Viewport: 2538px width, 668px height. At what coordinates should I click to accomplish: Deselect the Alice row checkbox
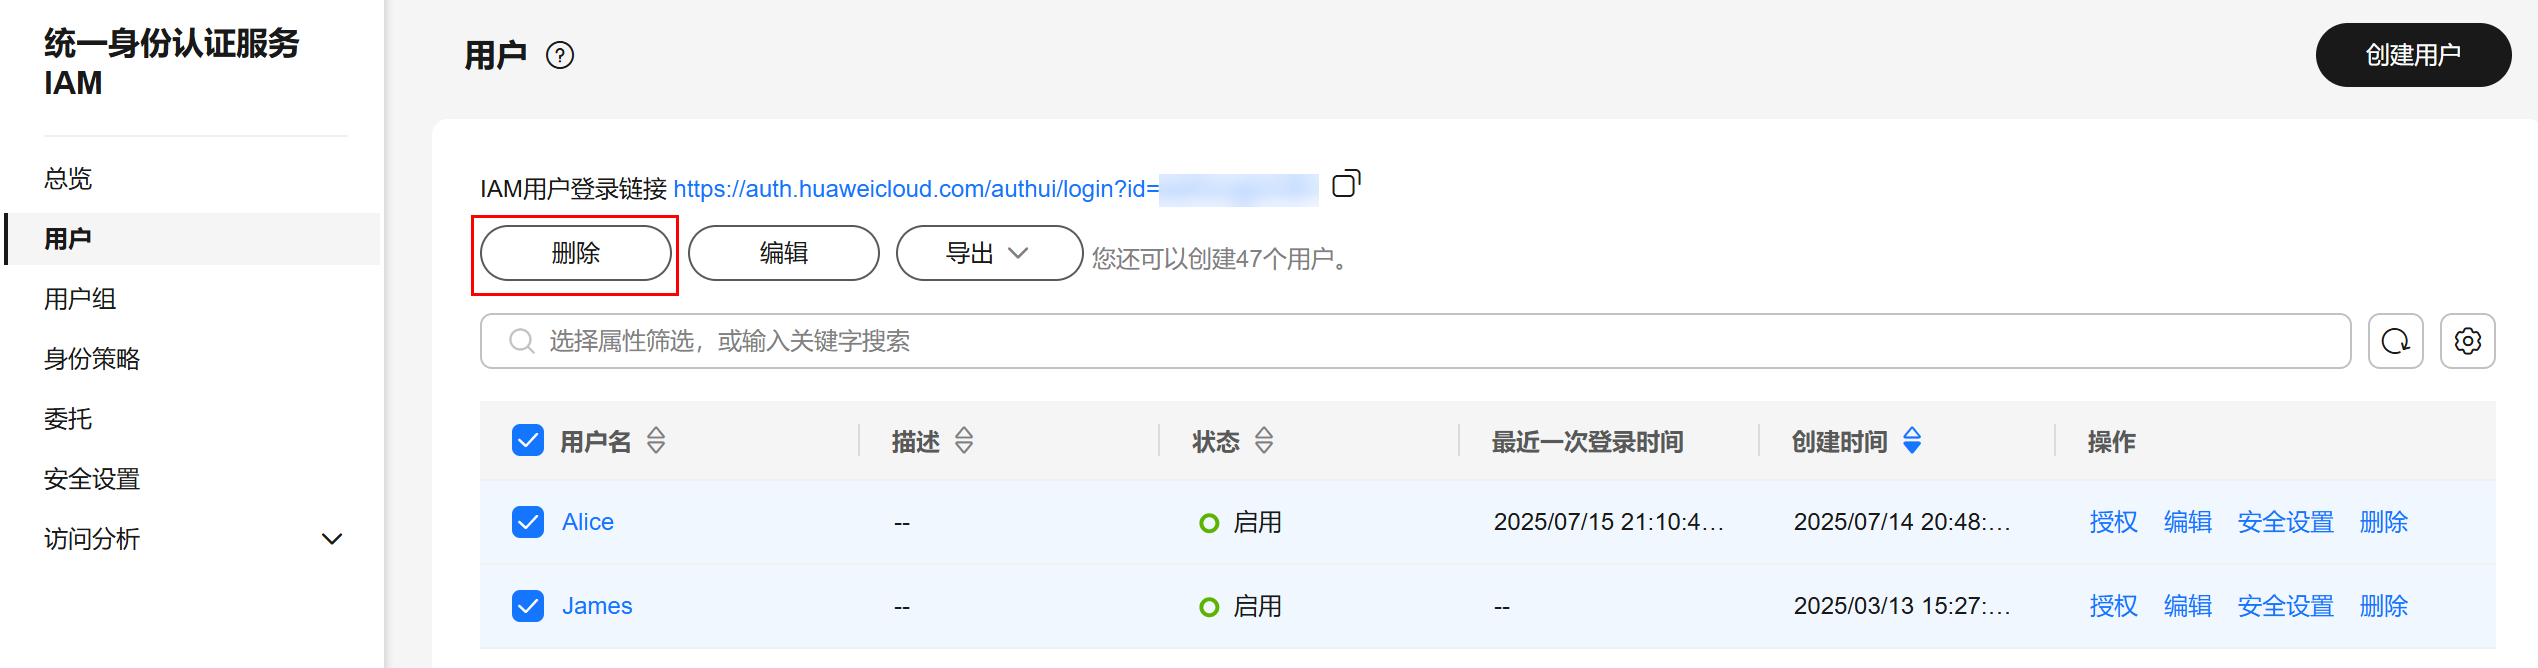click(528, 522)
